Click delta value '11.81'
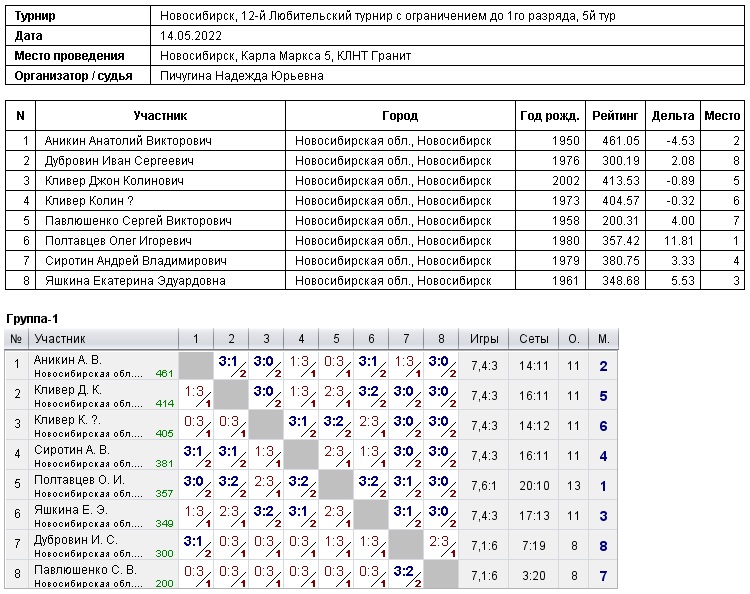The width and height of the screenshot is (750, 594). coord(679,241)
